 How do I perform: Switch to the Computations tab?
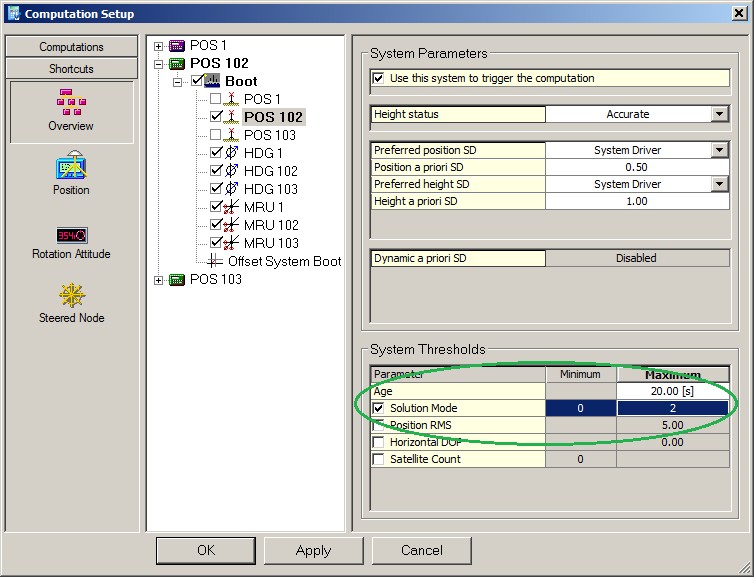(x=71, y=47)
